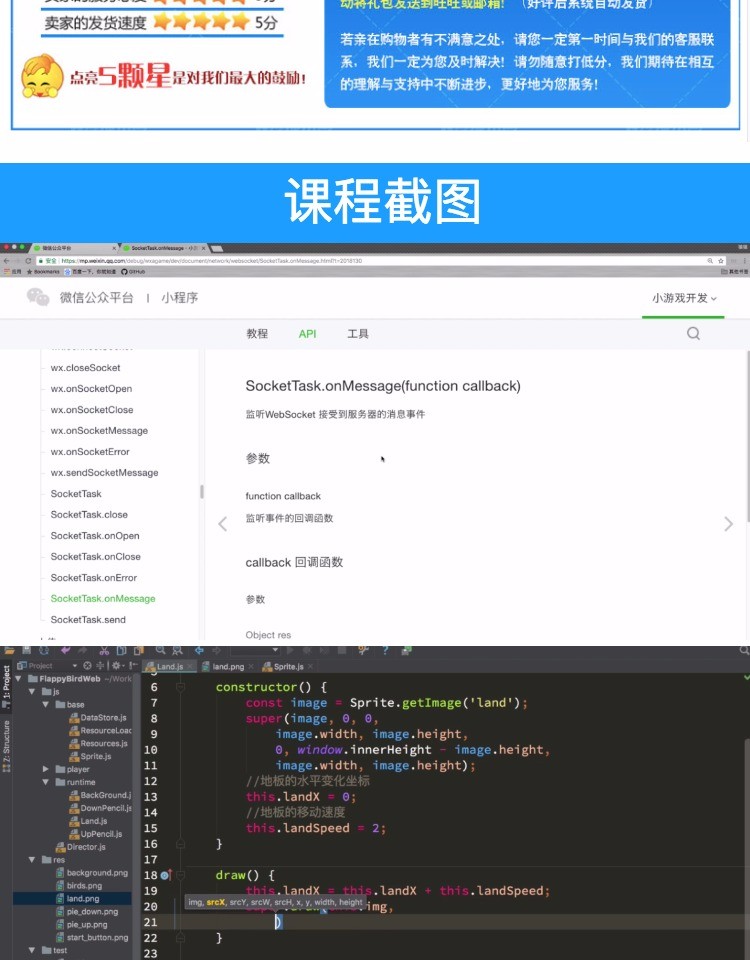This screenshot has width=750, height=960.
Task: Click the docs sidebar scrollbar thumb
Action: (201, 492)
